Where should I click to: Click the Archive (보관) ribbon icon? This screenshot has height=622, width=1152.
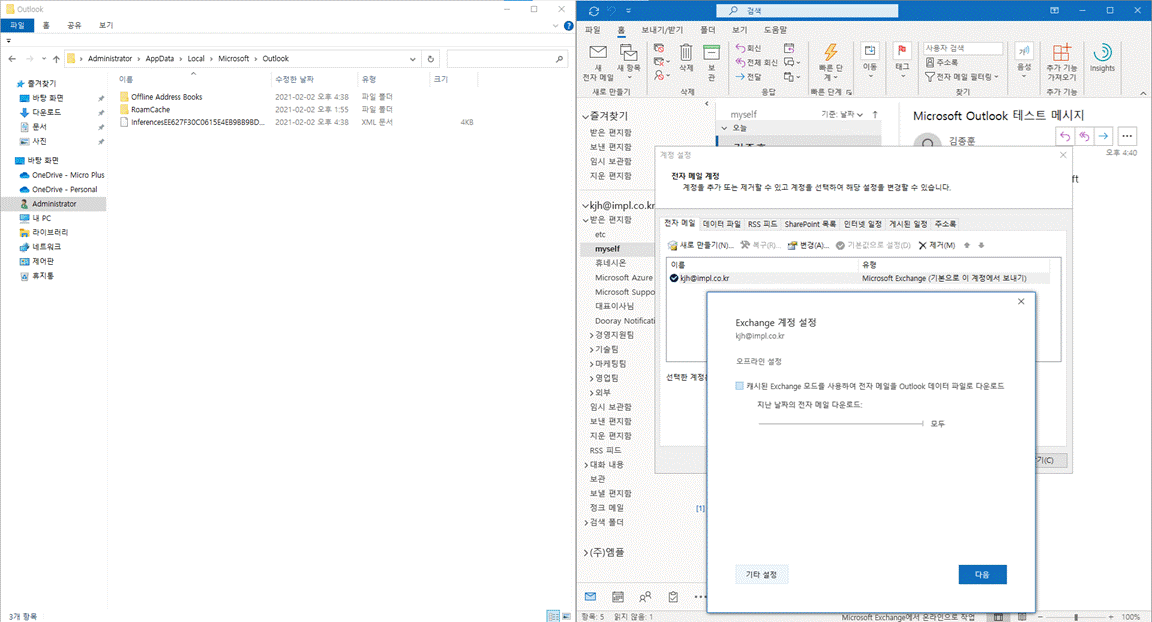click(x=711, y=62)
